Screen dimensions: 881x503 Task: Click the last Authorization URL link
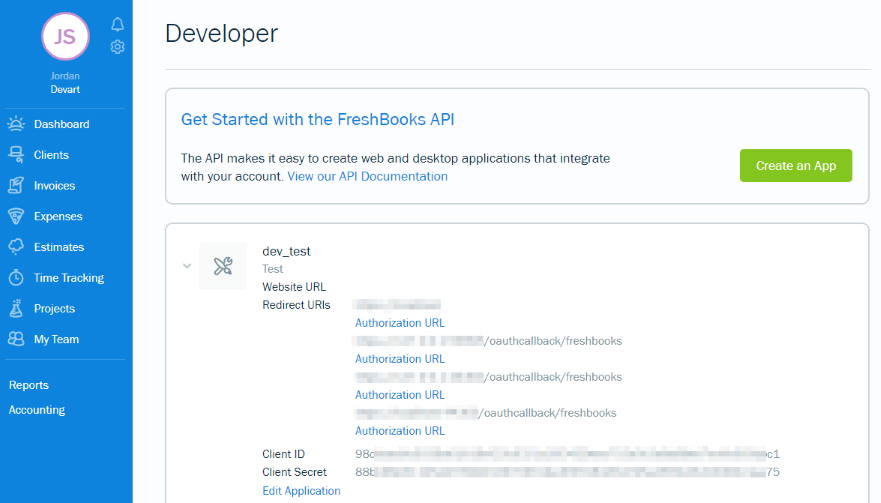click(399, 431)
